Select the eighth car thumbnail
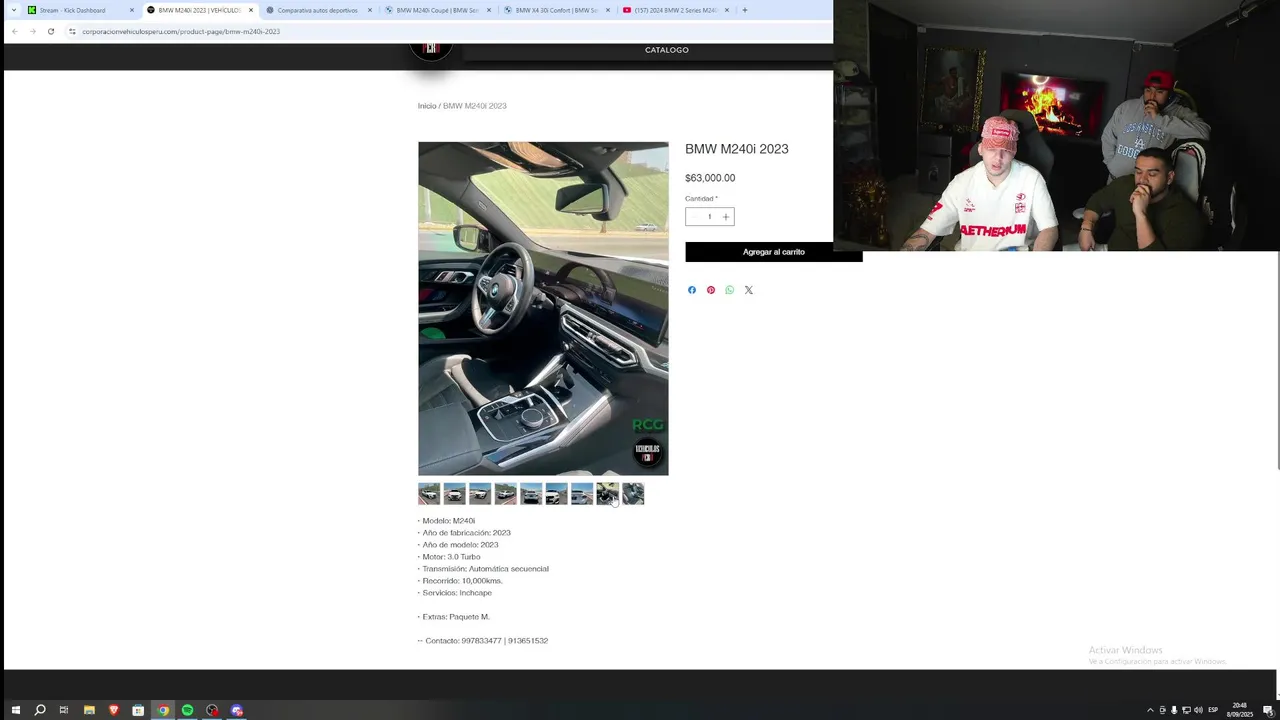This screenshot has height=720, width=1280. pos(608,494)
